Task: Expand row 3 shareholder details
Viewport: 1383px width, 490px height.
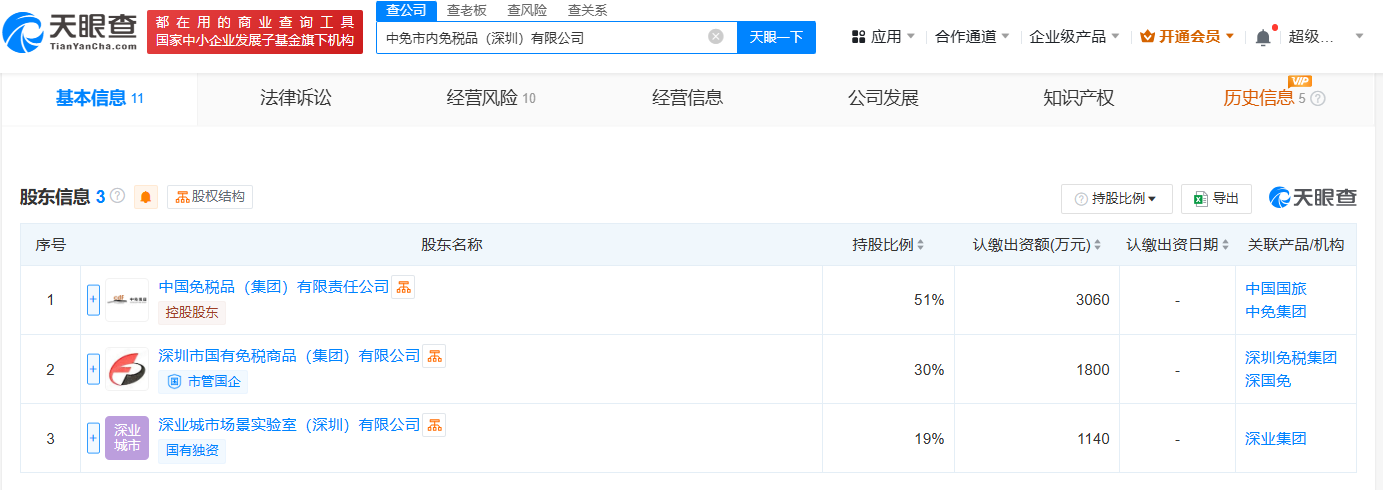Action: (x=94, y=438)
